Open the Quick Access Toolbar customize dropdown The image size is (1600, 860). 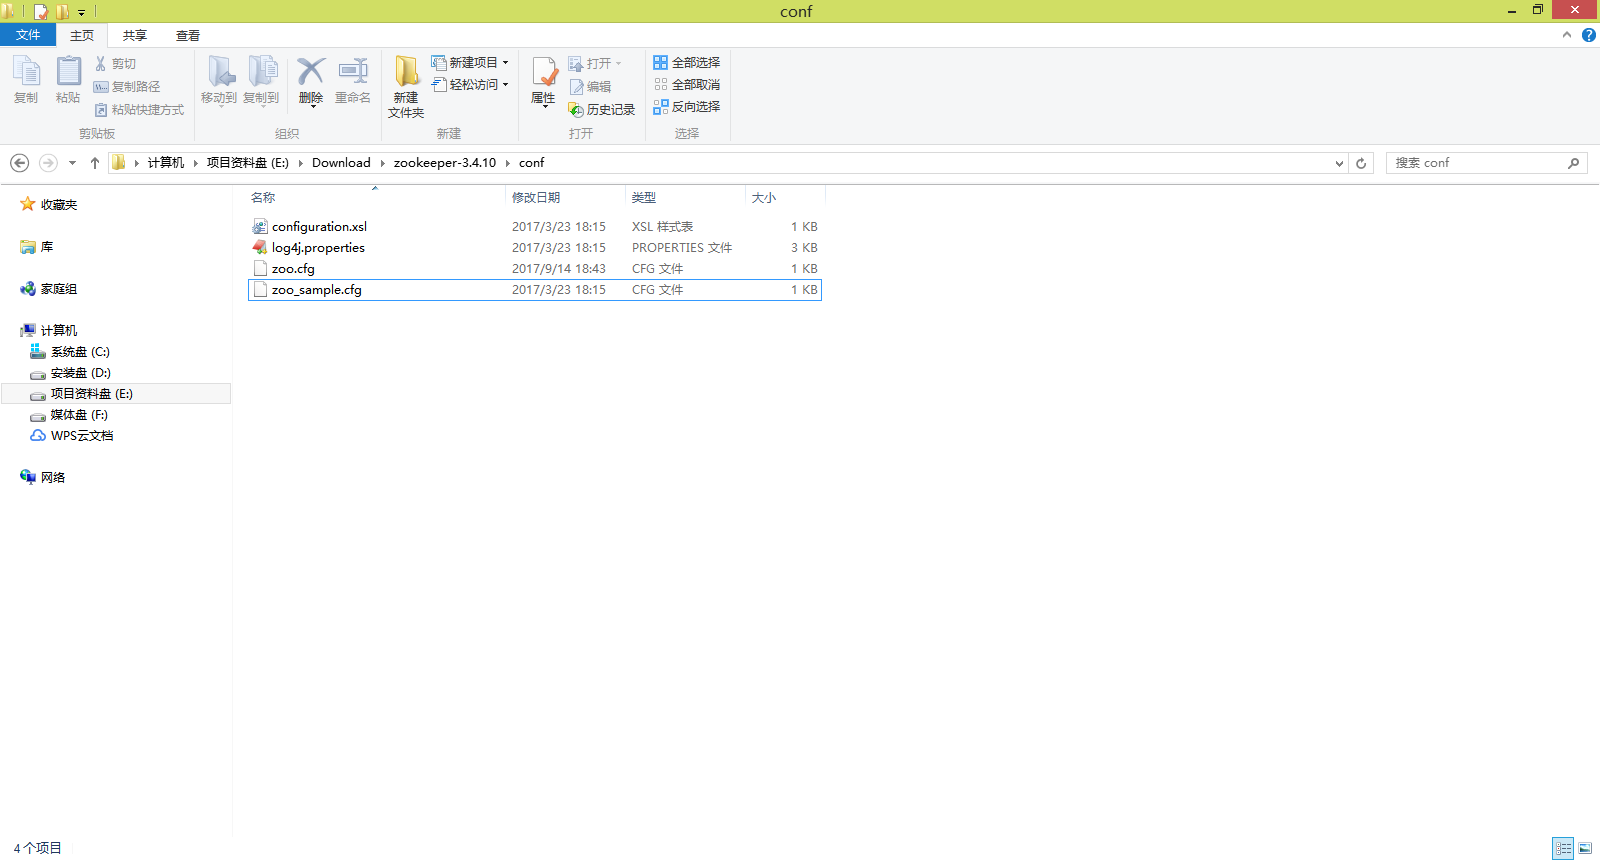pyautogui.click(x=82, y=12)
